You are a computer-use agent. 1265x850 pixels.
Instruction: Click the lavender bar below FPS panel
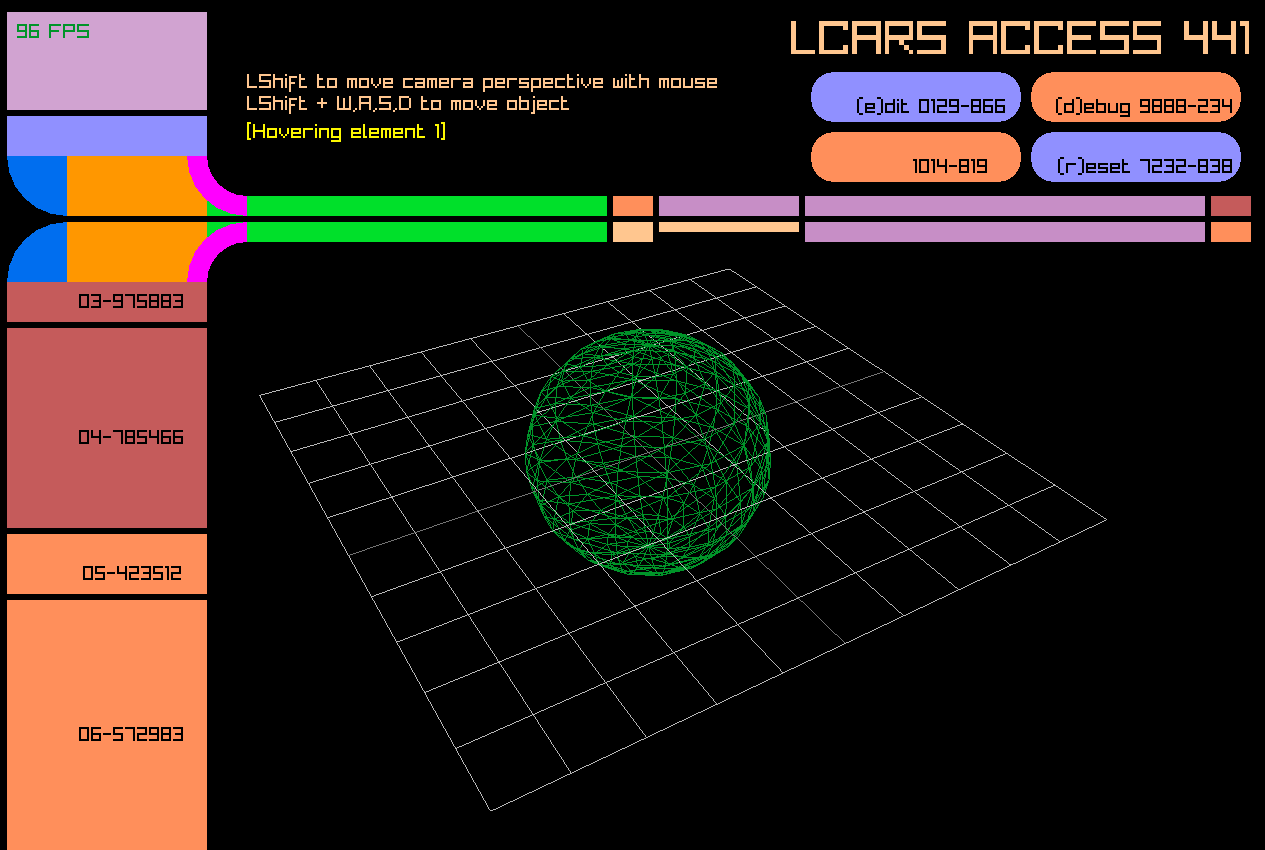pos(107,136)
